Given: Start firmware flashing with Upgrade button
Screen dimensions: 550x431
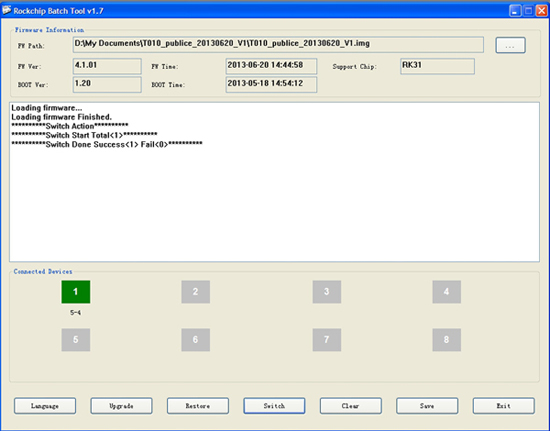Looking at the screenshot, I should tap(121, 406).
